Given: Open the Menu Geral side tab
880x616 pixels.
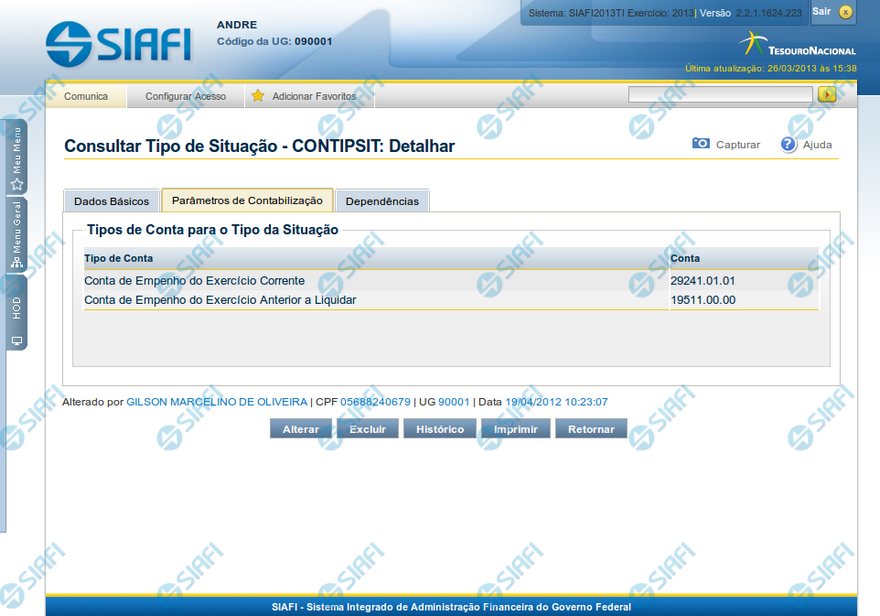Looking at the screenshot, I should point(17,235).
